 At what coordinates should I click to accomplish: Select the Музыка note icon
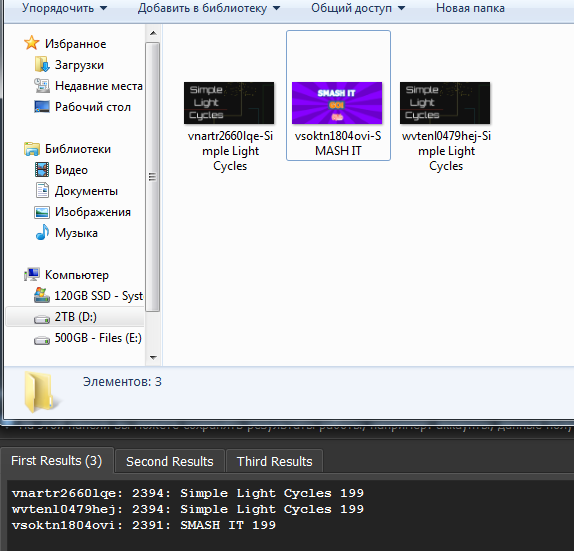coord(42,232)
